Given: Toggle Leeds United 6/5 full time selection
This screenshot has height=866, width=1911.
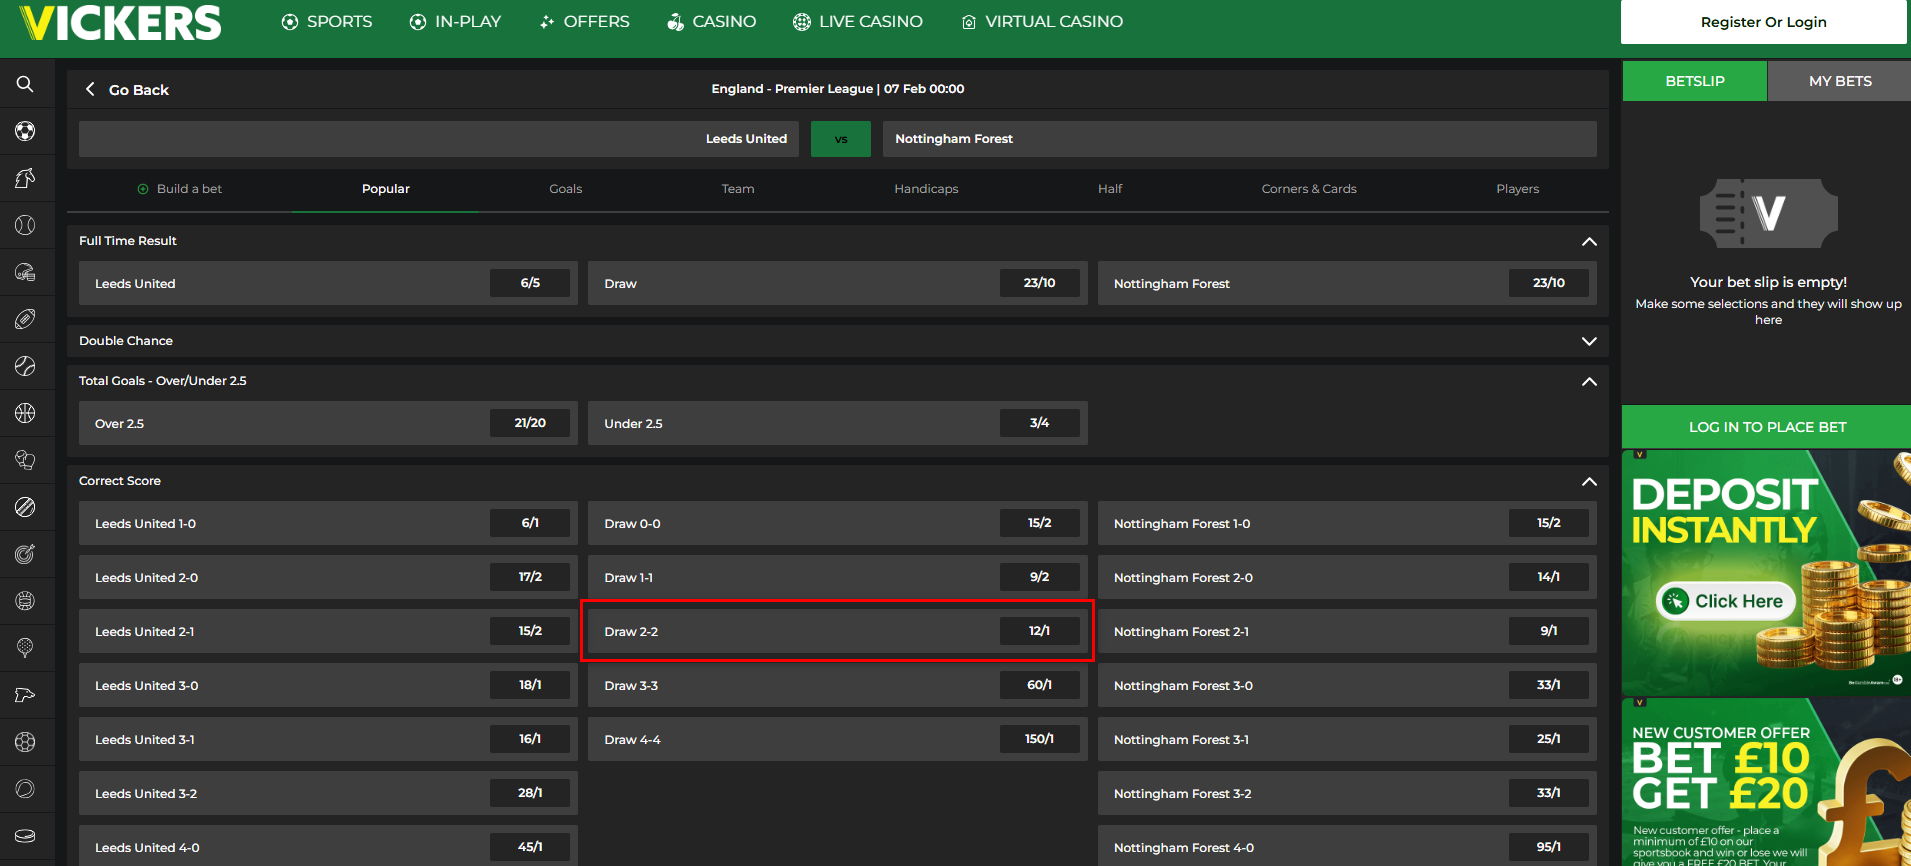Looking at the screenshot, I should pos(328,283).
